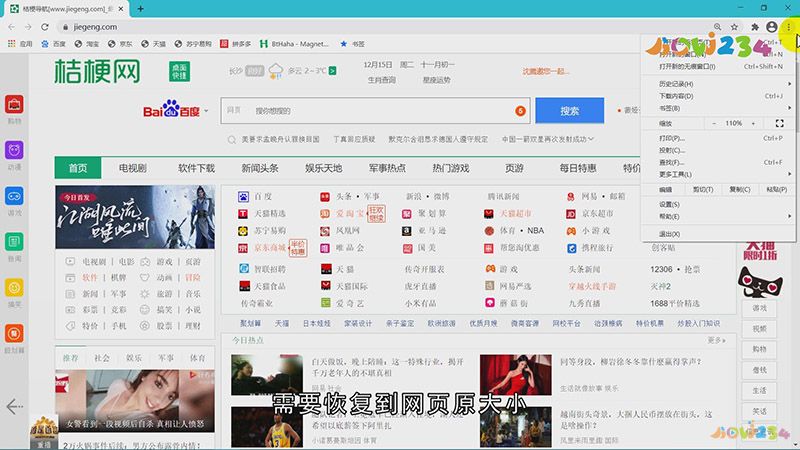Click the JD icon next to 京东超市

(571, 214)
